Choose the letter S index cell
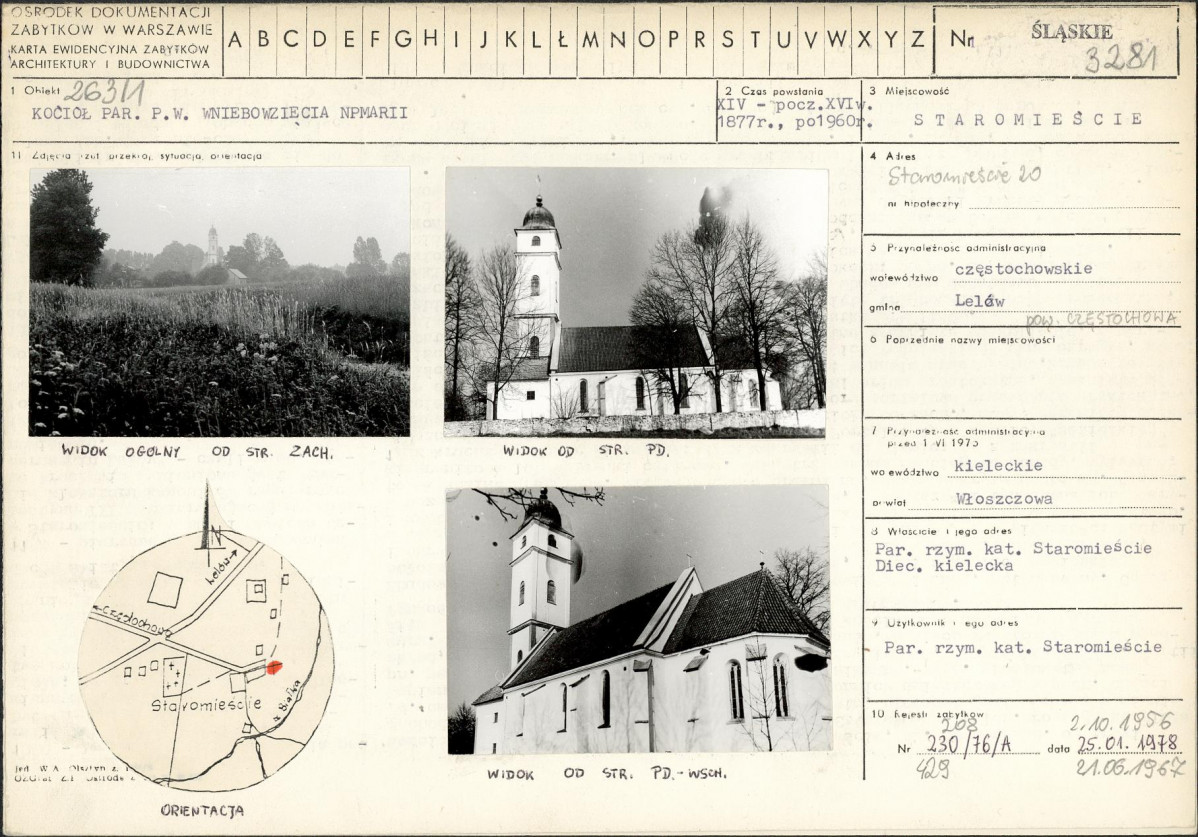 (727, 40)
